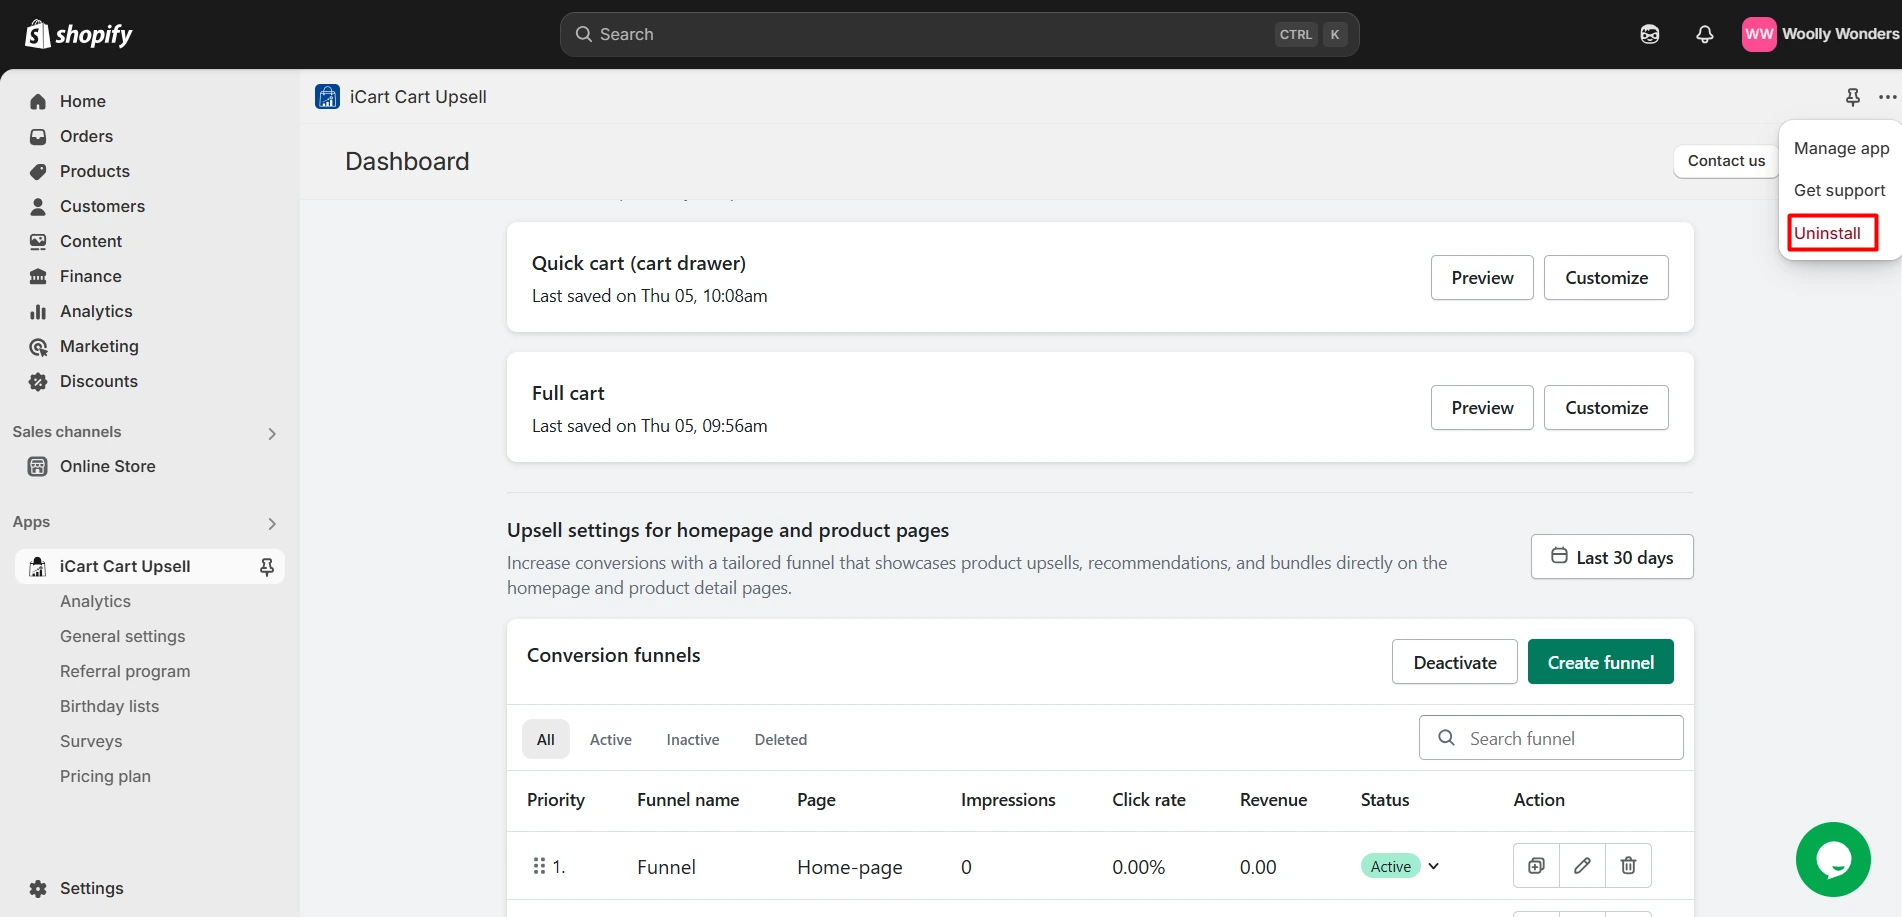1902x917 pixels.
Task: Open the green chat bubble widget
Action: click(x=1833, y=859)
